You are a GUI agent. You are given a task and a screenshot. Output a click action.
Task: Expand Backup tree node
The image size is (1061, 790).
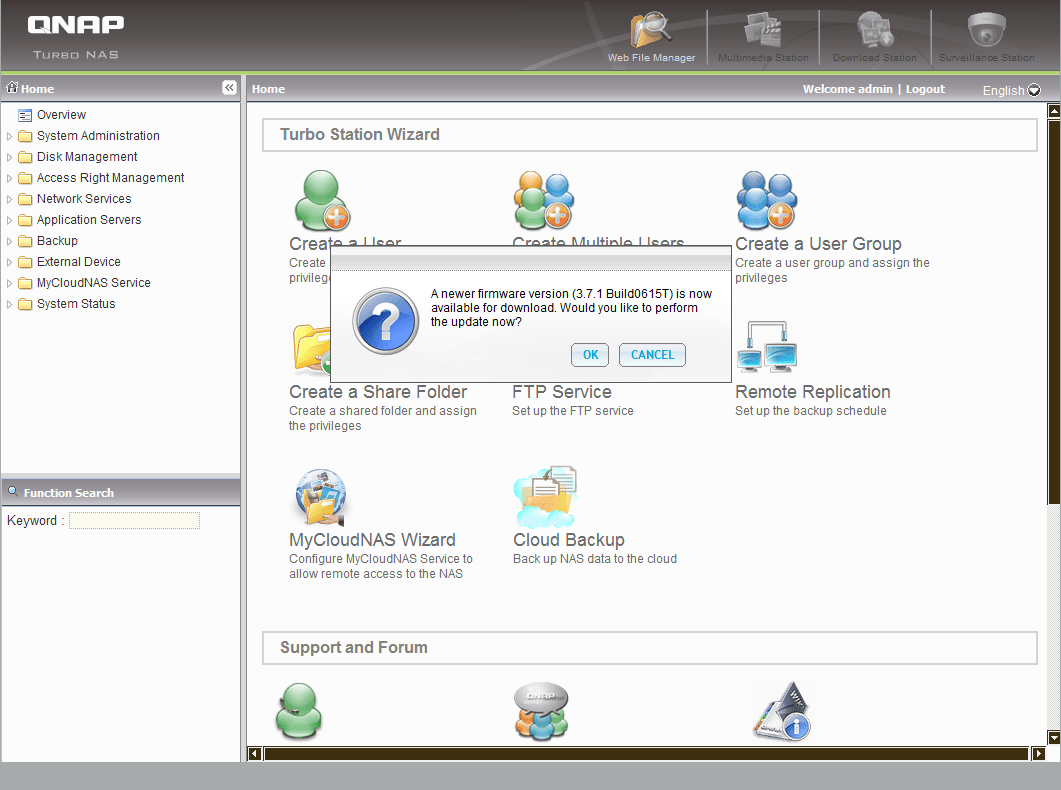(x=9, y=241)
